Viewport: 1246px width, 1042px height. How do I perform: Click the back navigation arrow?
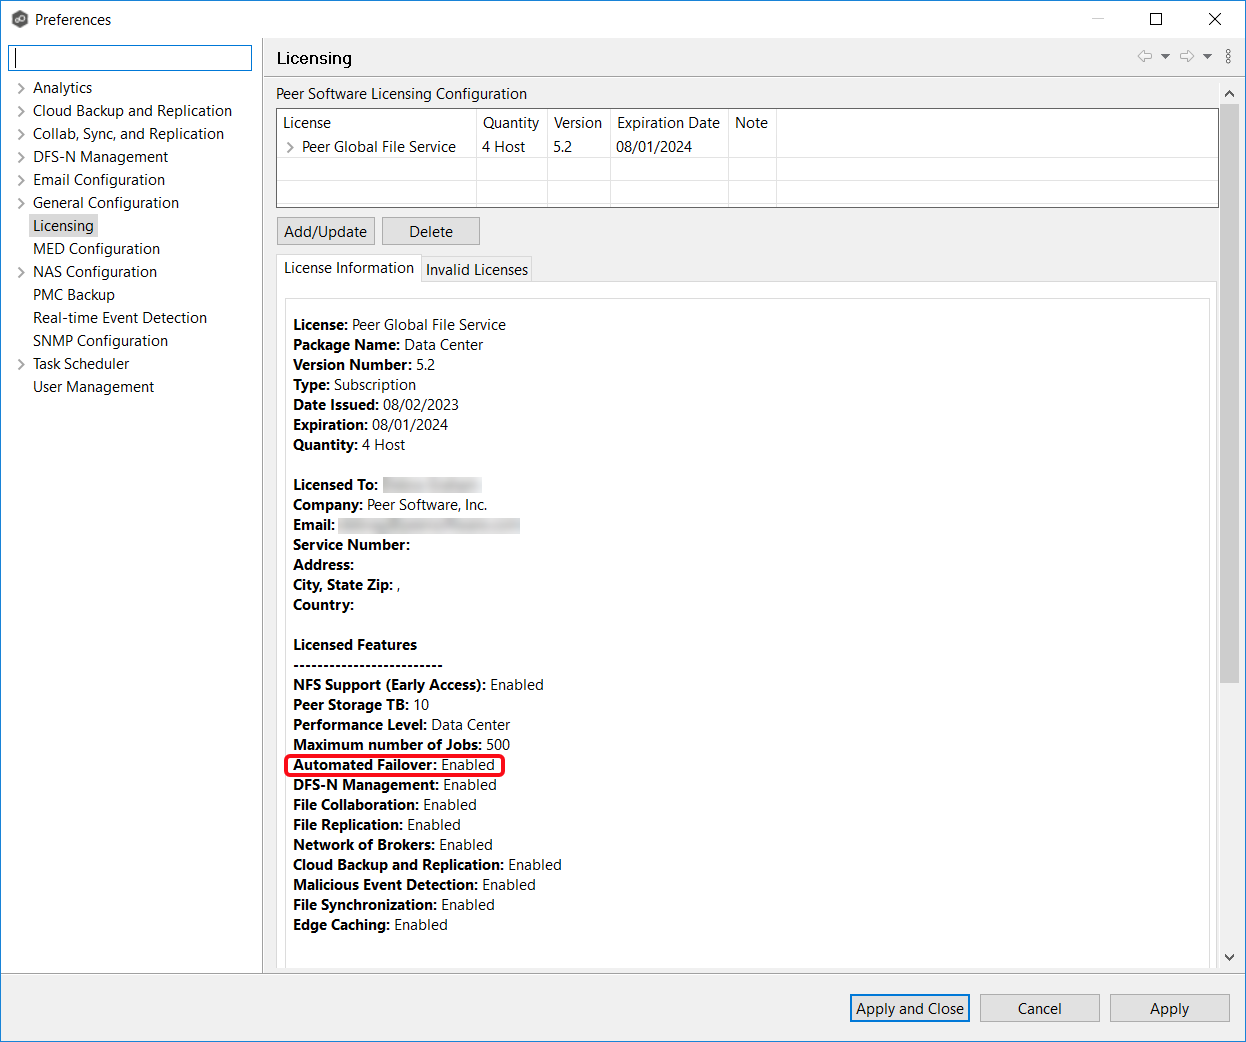[1144, 57]
